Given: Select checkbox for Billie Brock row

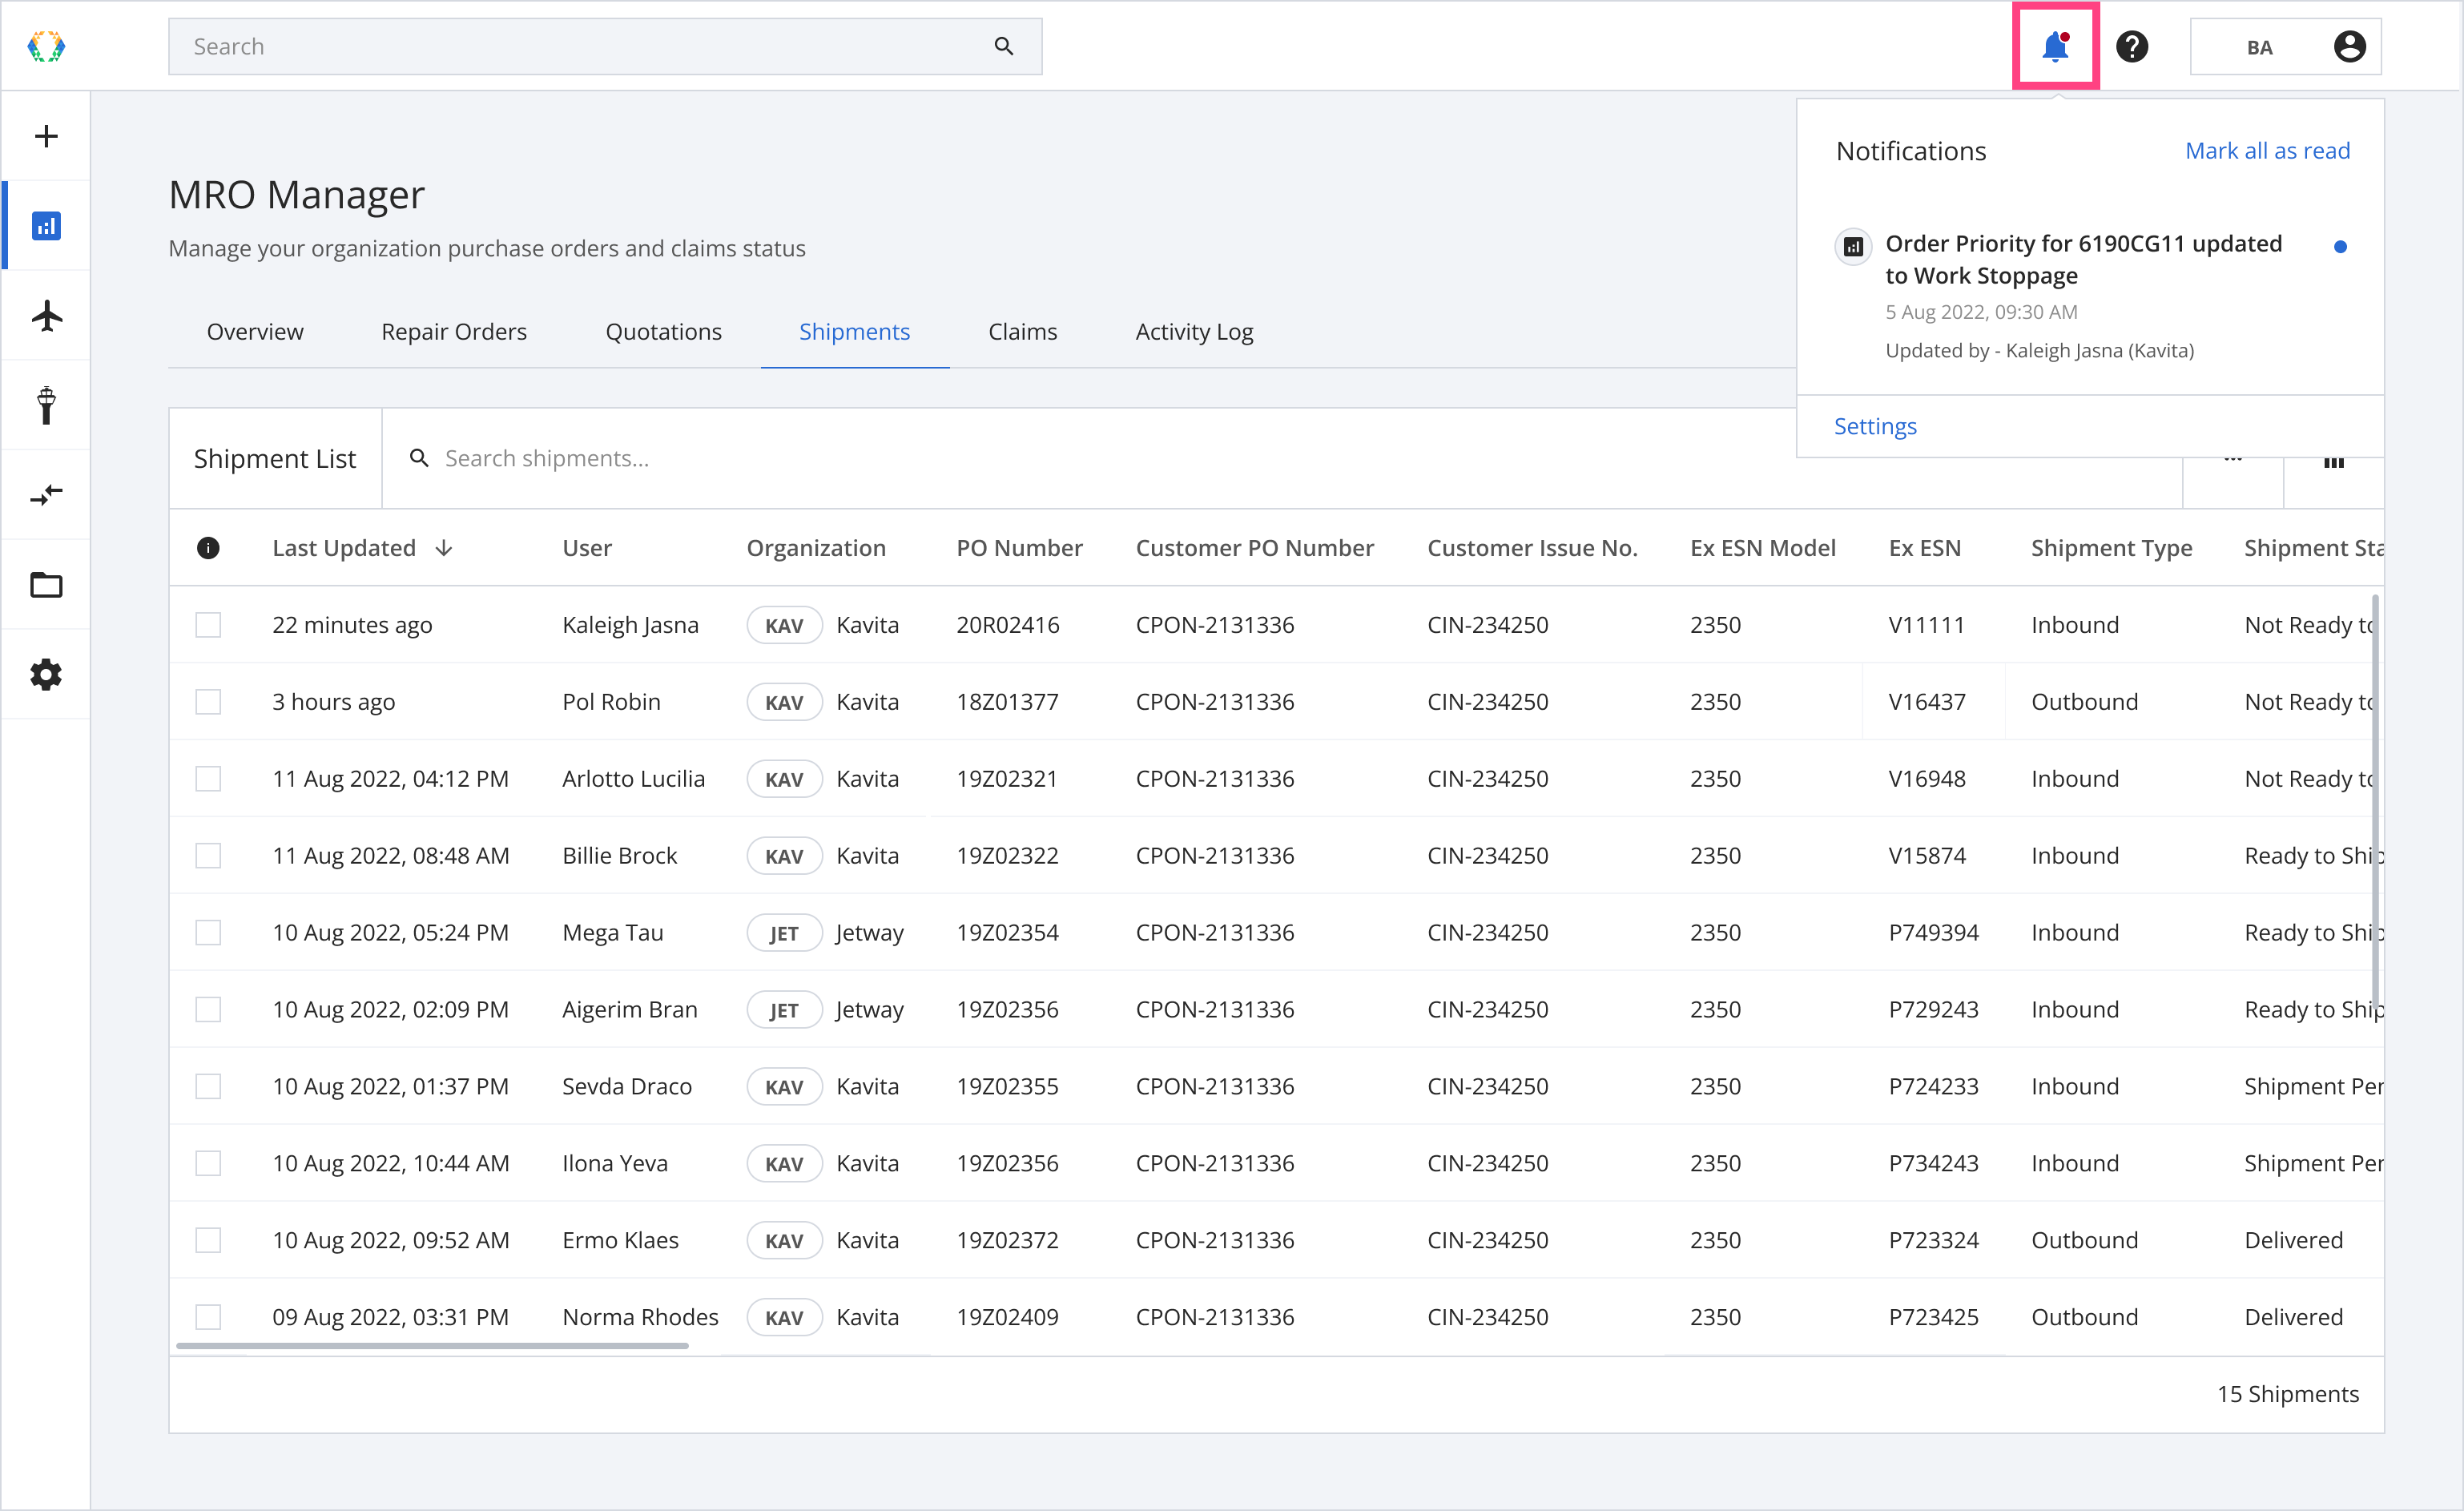Looking at the screenshot, I should pyautogui.click(x=208, y=856).
